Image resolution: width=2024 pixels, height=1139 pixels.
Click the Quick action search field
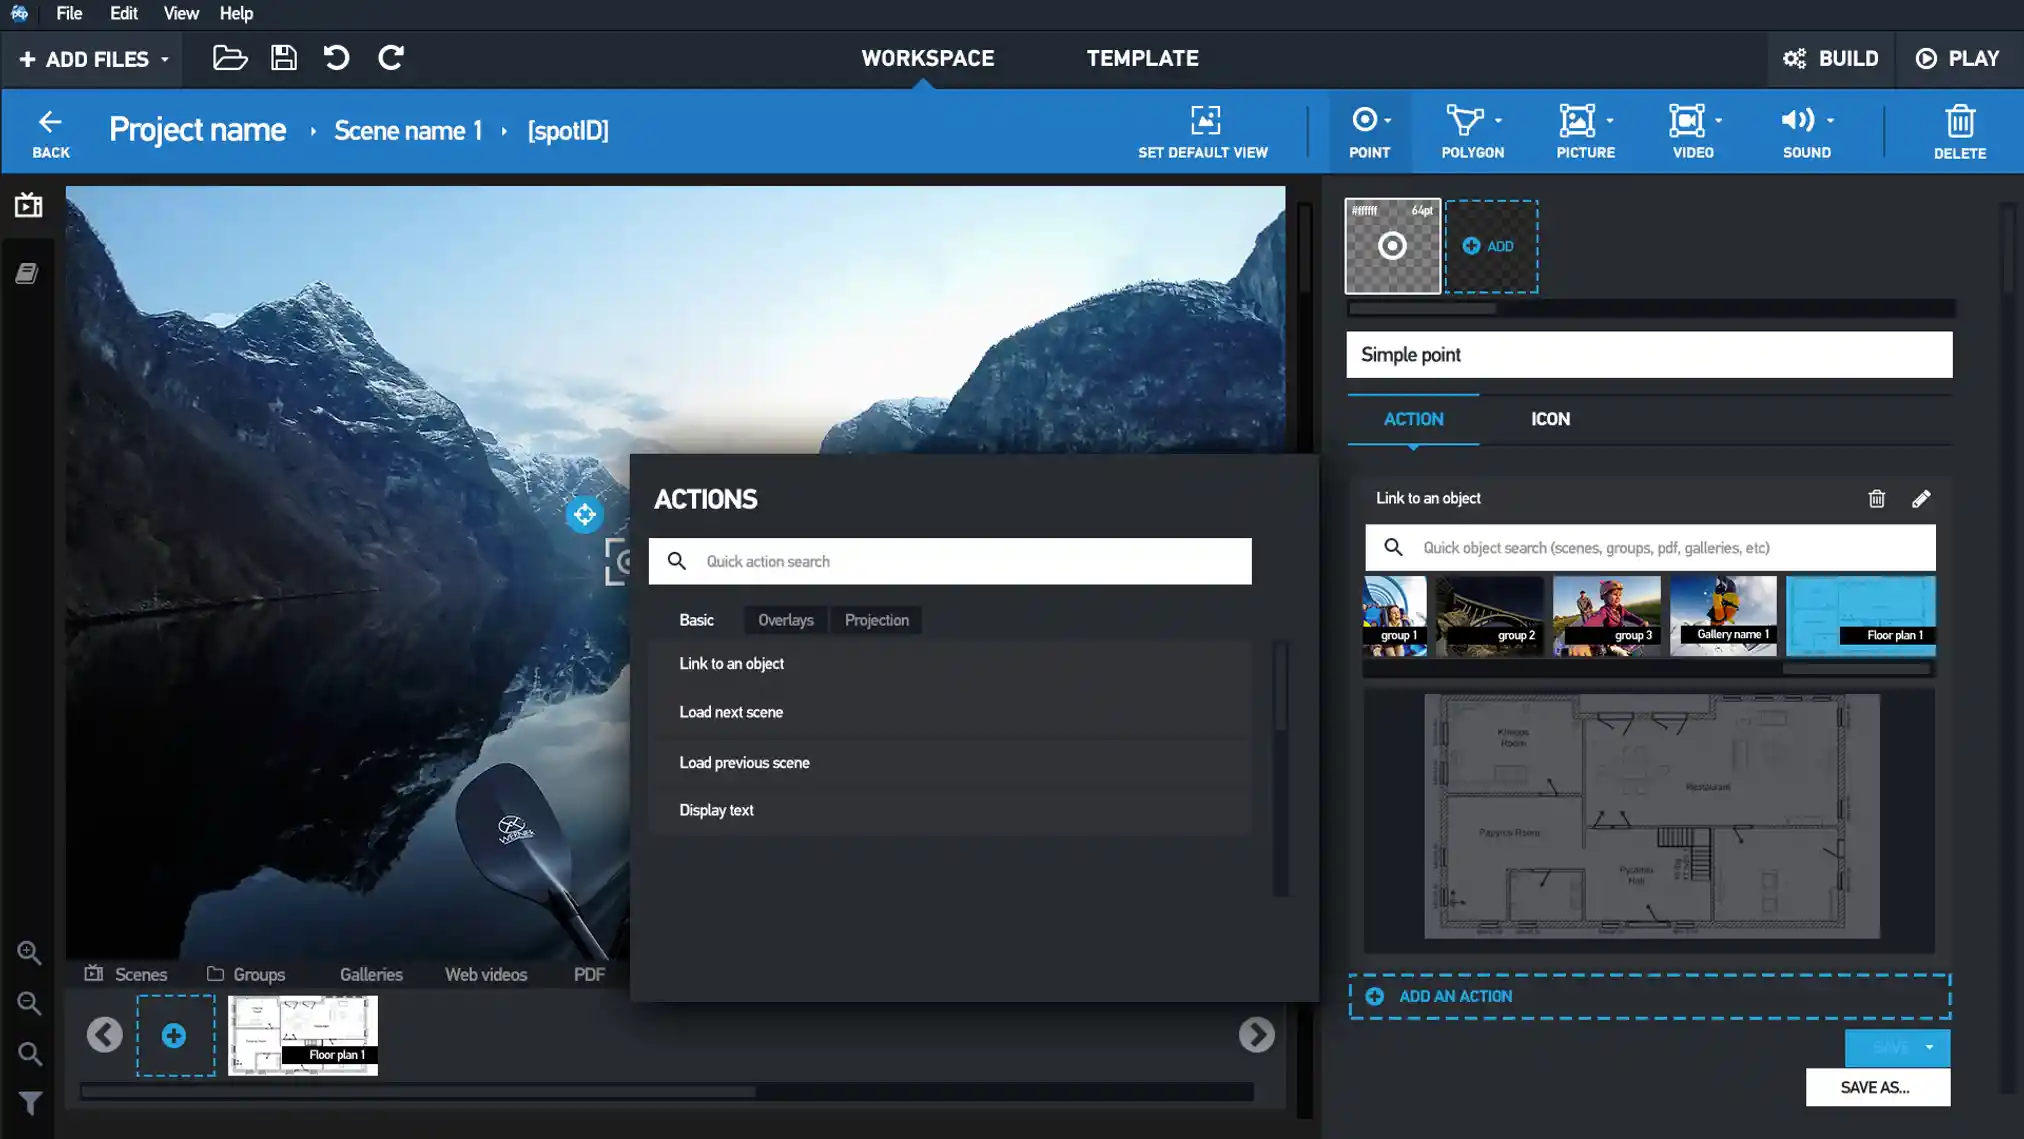pyautogui.click(x=950, y=561)
